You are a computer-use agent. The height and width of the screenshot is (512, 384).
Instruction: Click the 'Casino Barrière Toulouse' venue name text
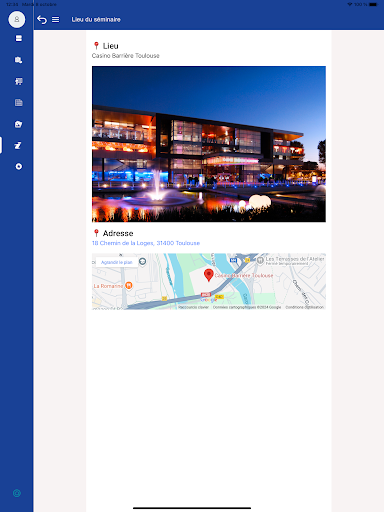pos(126,56)
